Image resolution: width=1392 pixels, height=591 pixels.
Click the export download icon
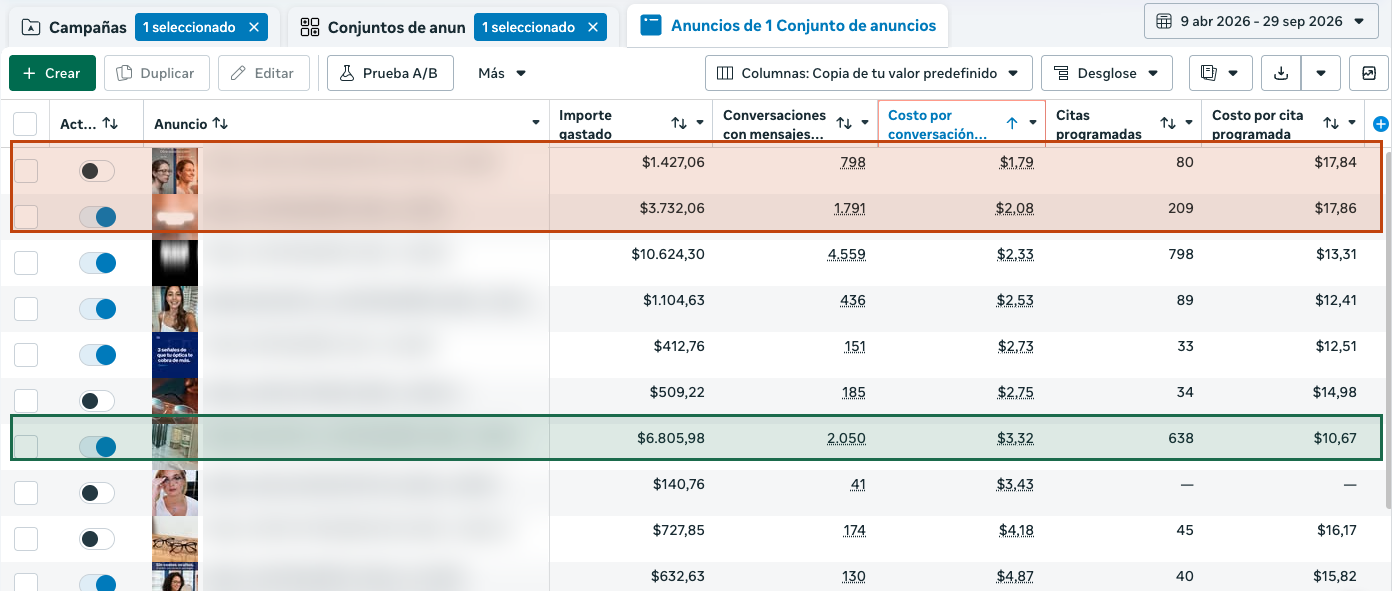coord(1281,73)
